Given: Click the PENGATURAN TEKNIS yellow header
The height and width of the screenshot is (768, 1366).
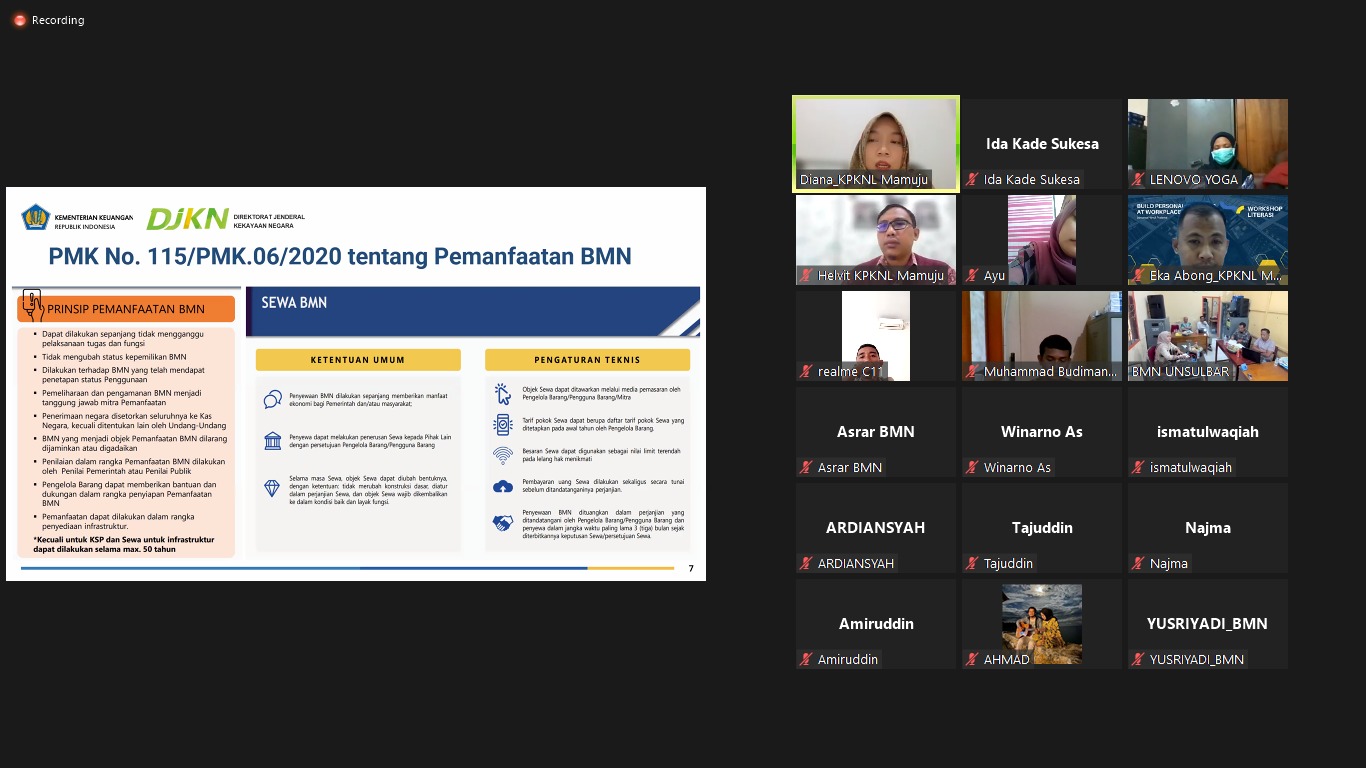Looking at the screenshot, I should click(x=587, y=360).
